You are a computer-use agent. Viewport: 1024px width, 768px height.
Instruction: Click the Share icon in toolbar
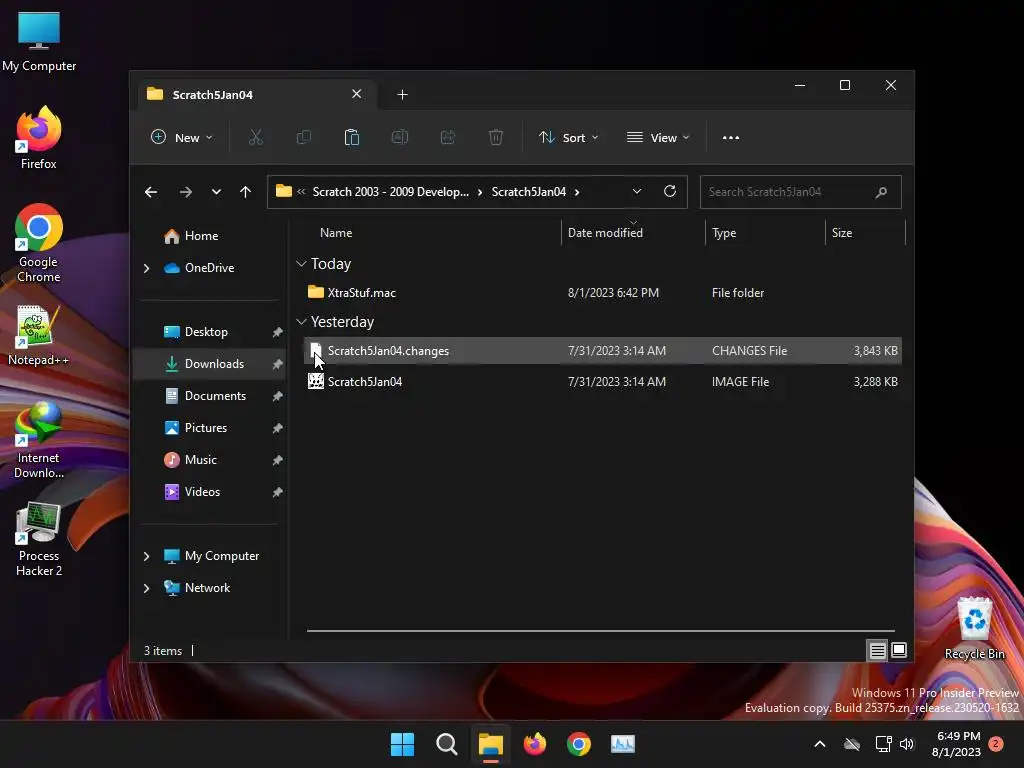pos(448,137)
